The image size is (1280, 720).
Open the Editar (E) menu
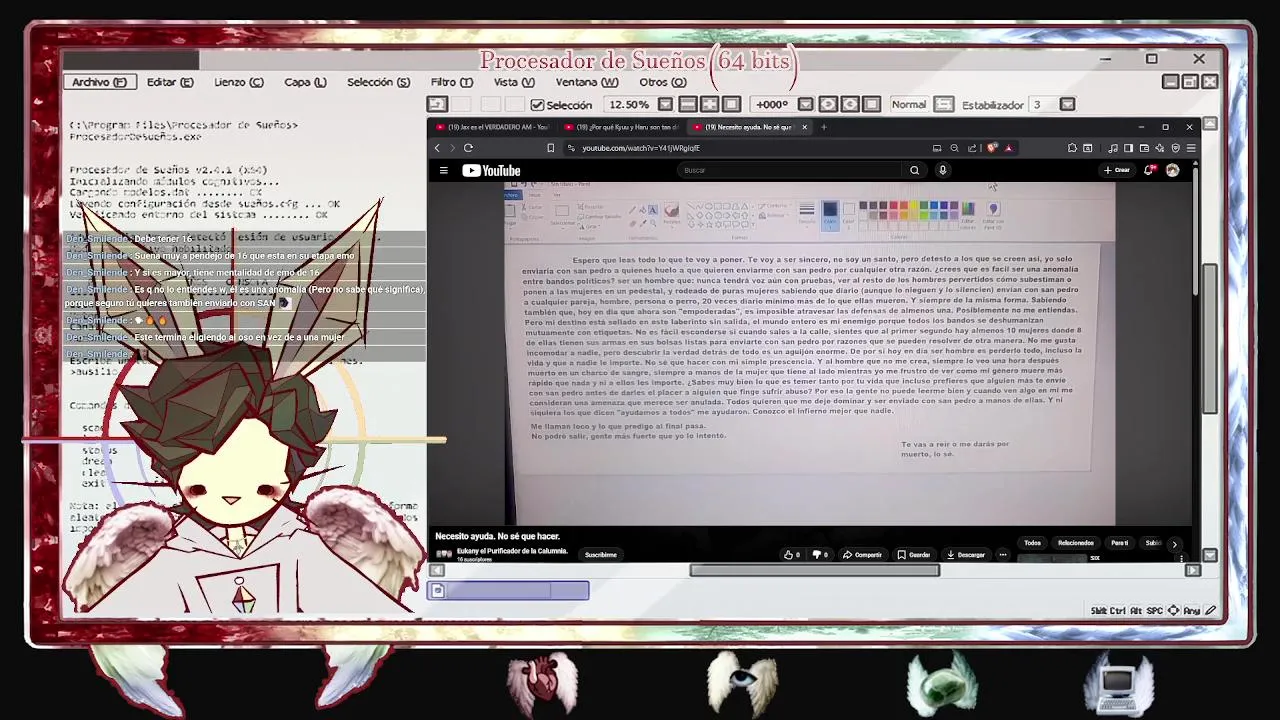pos(170,82)
